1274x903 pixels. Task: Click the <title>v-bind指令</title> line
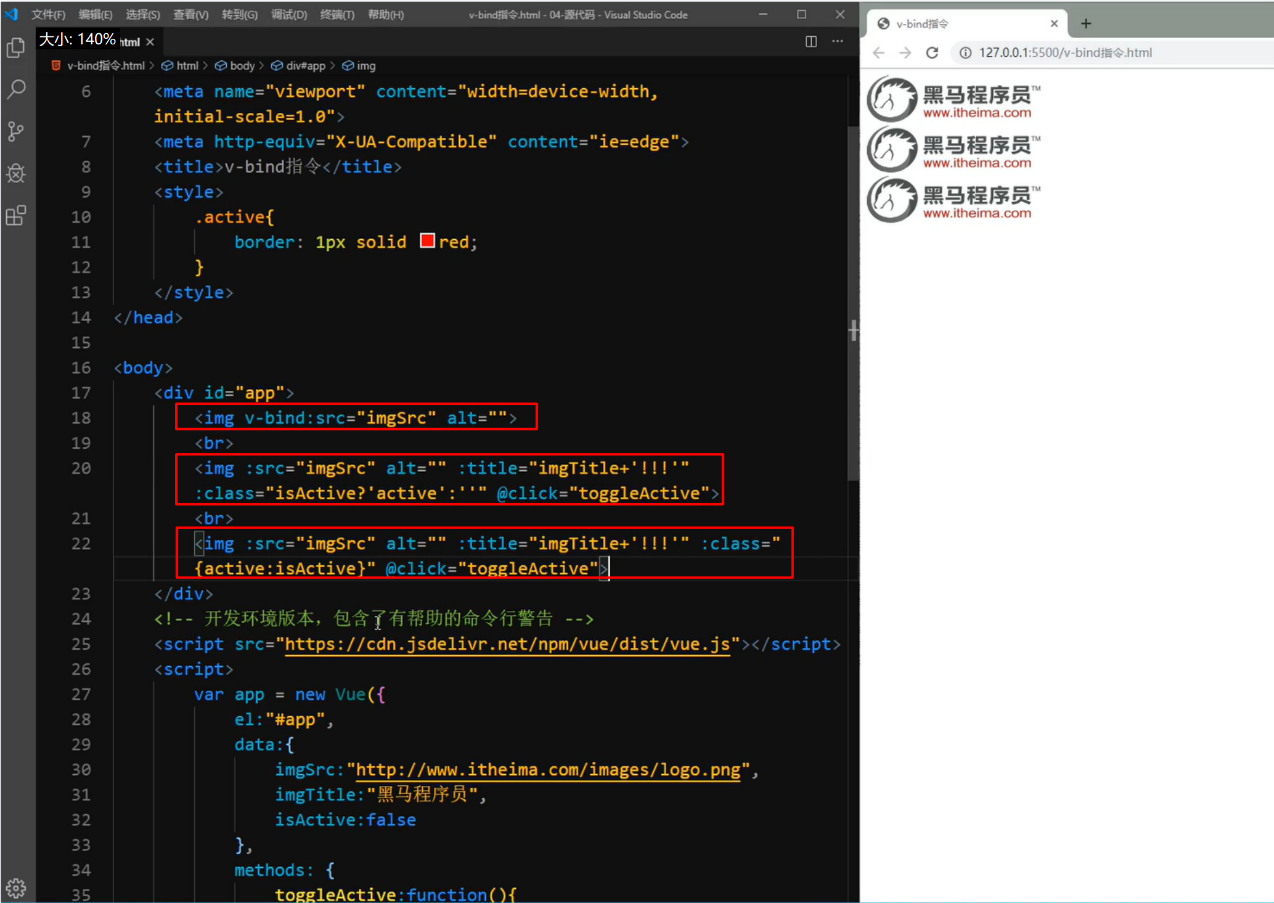278,167
